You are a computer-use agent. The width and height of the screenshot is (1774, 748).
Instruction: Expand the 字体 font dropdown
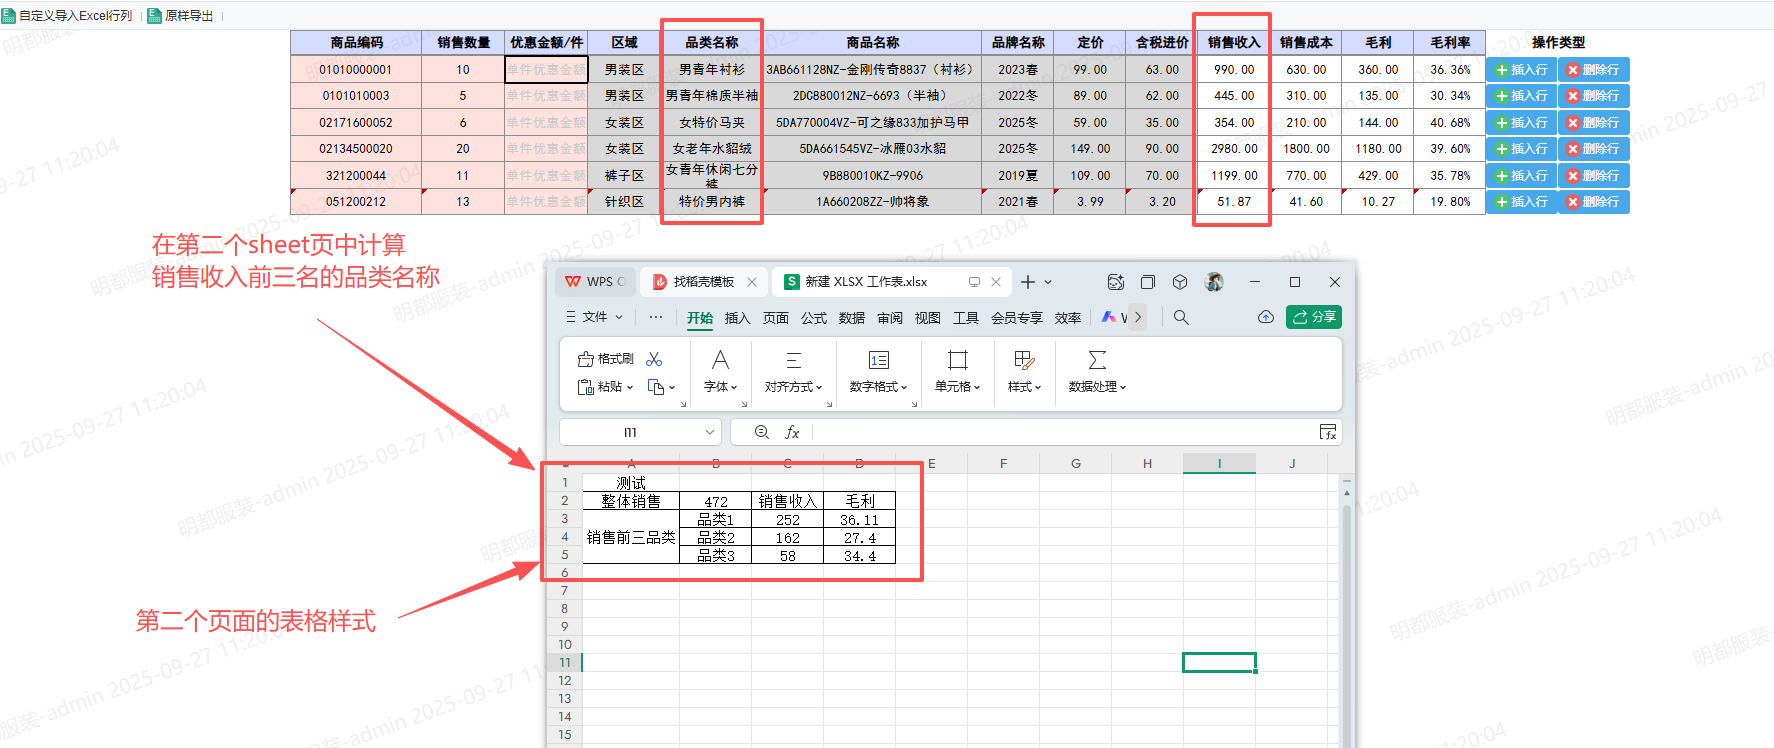[x=720, y=387]
